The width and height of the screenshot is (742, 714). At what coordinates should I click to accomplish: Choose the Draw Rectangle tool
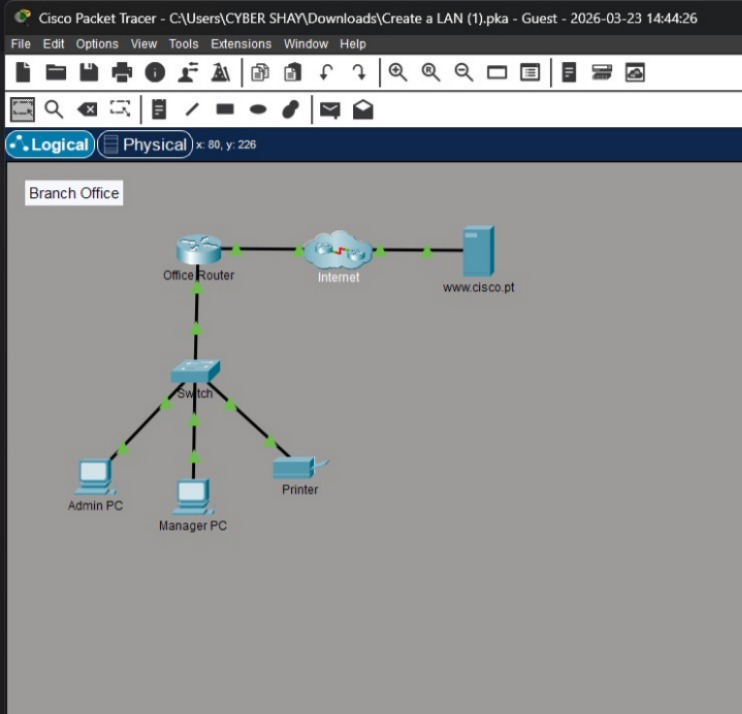point(225,109)
